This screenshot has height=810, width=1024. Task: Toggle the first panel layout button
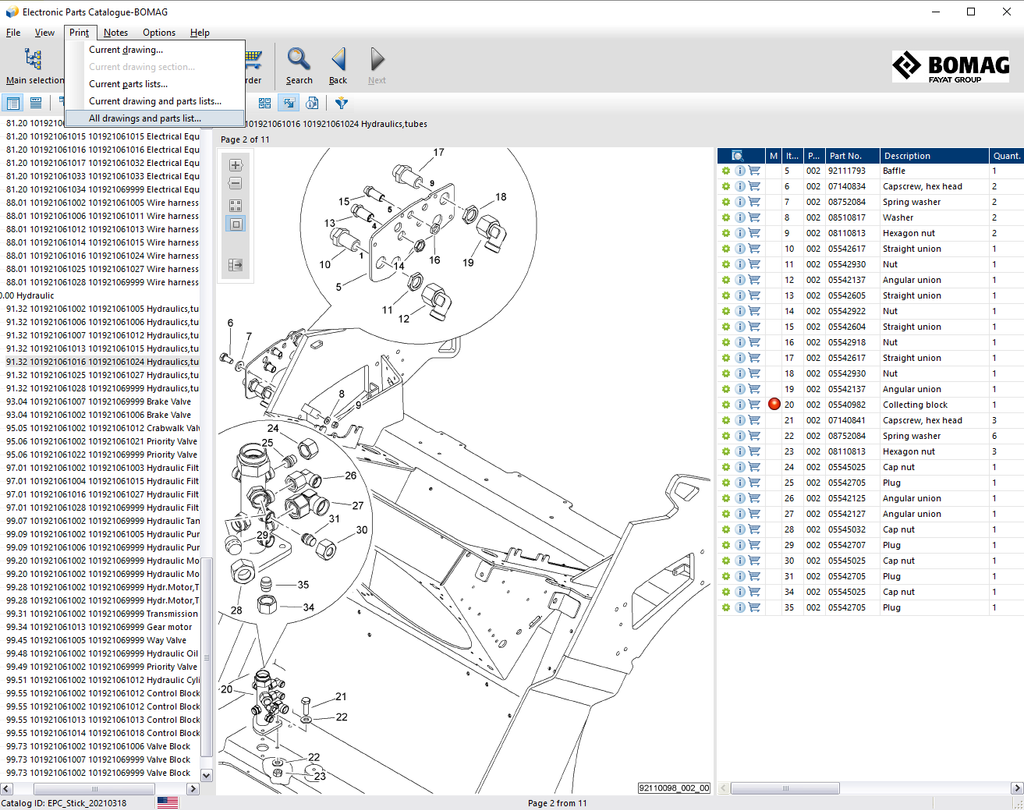point(14,103)
